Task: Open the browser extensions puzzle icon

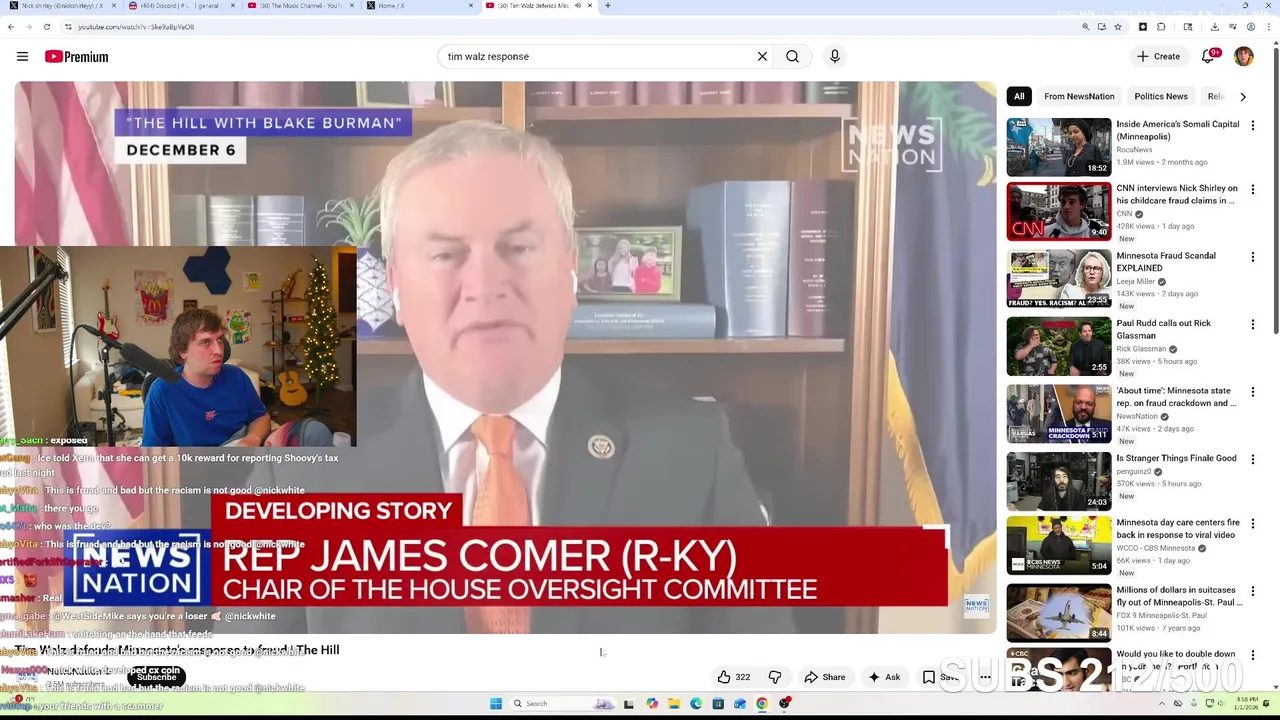Action: point(1161,27)
